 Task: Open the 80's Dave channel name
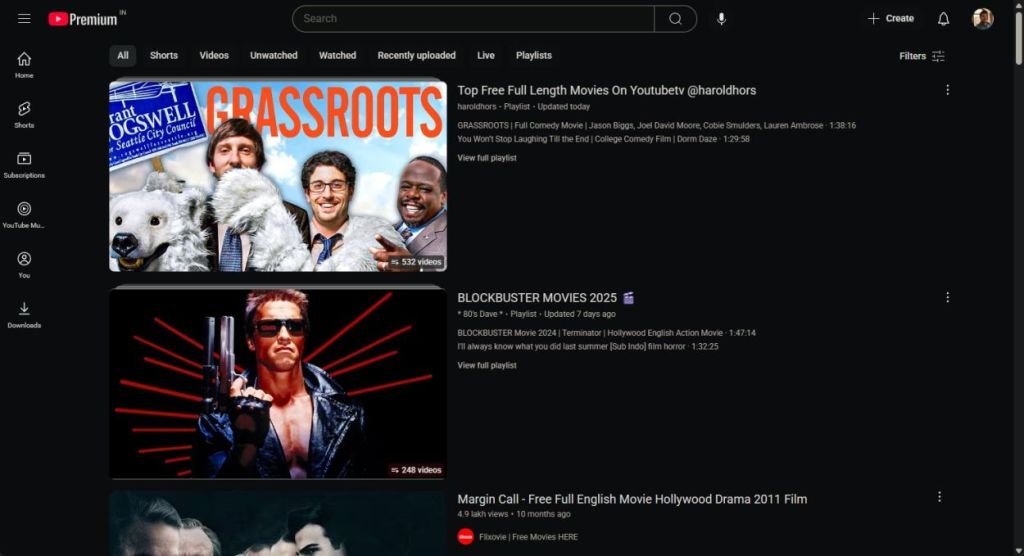click(x=480, y=314)
